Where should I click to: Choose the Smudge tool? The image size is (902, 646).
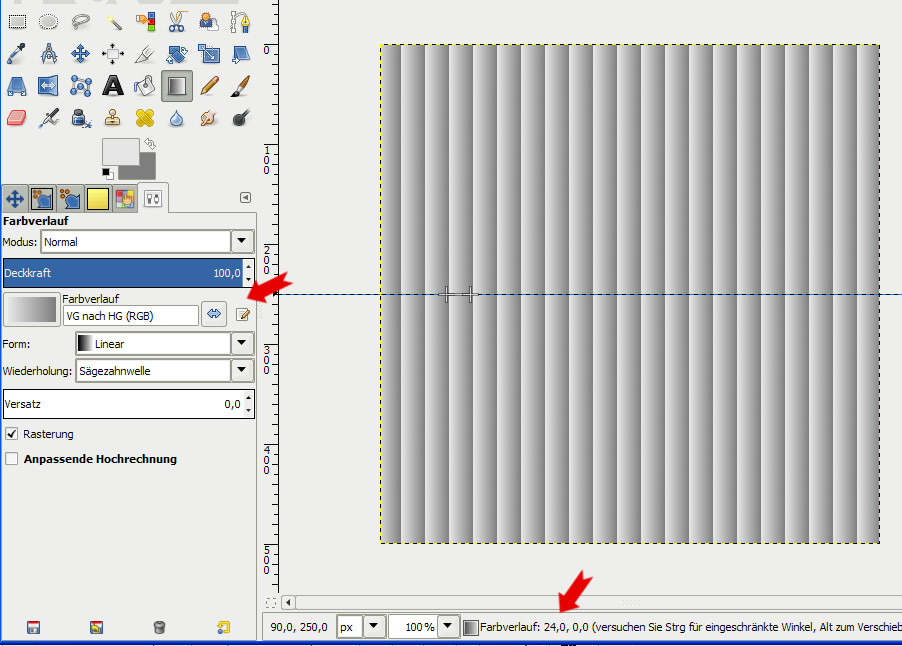[x=208, y=119]
